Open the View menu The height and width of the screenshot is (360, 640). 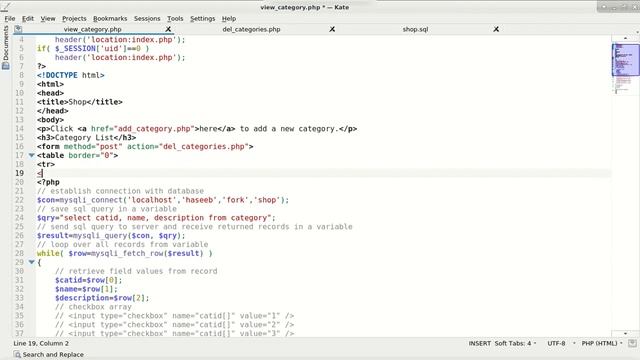tap(48, 18)
